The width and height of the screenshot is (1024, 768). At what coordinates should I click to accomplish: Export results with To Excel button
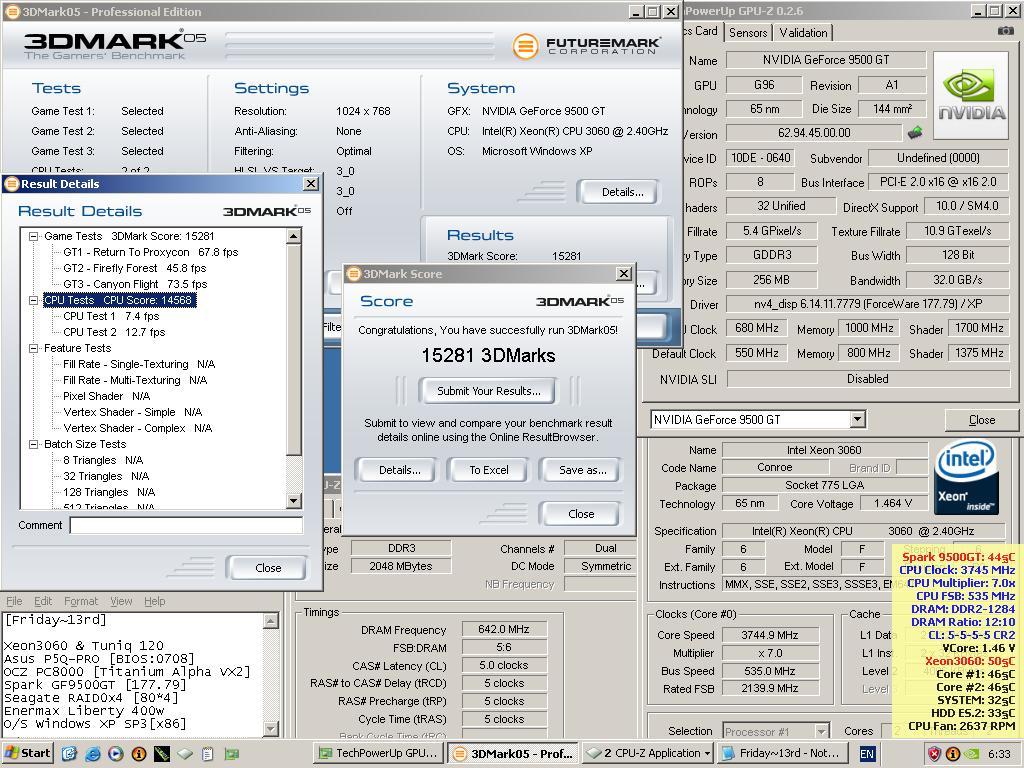coord(488,470)
